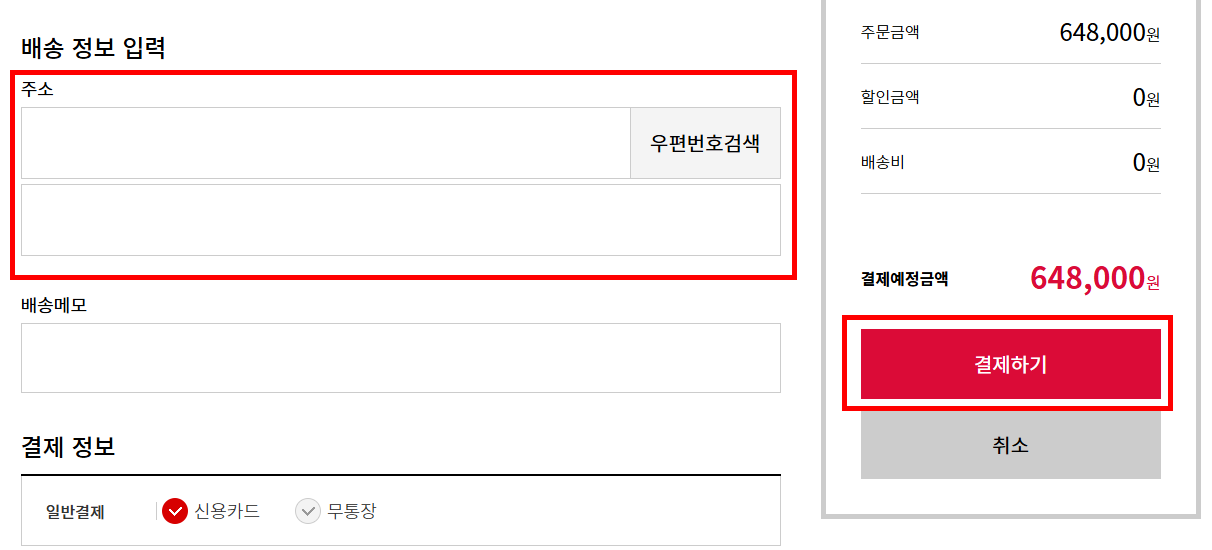Image resolution: width=1212 pixels, height=550 pixels.
Task: Click the 할인금액 row label
Action: pyautogui.click(x=890, y=97)
